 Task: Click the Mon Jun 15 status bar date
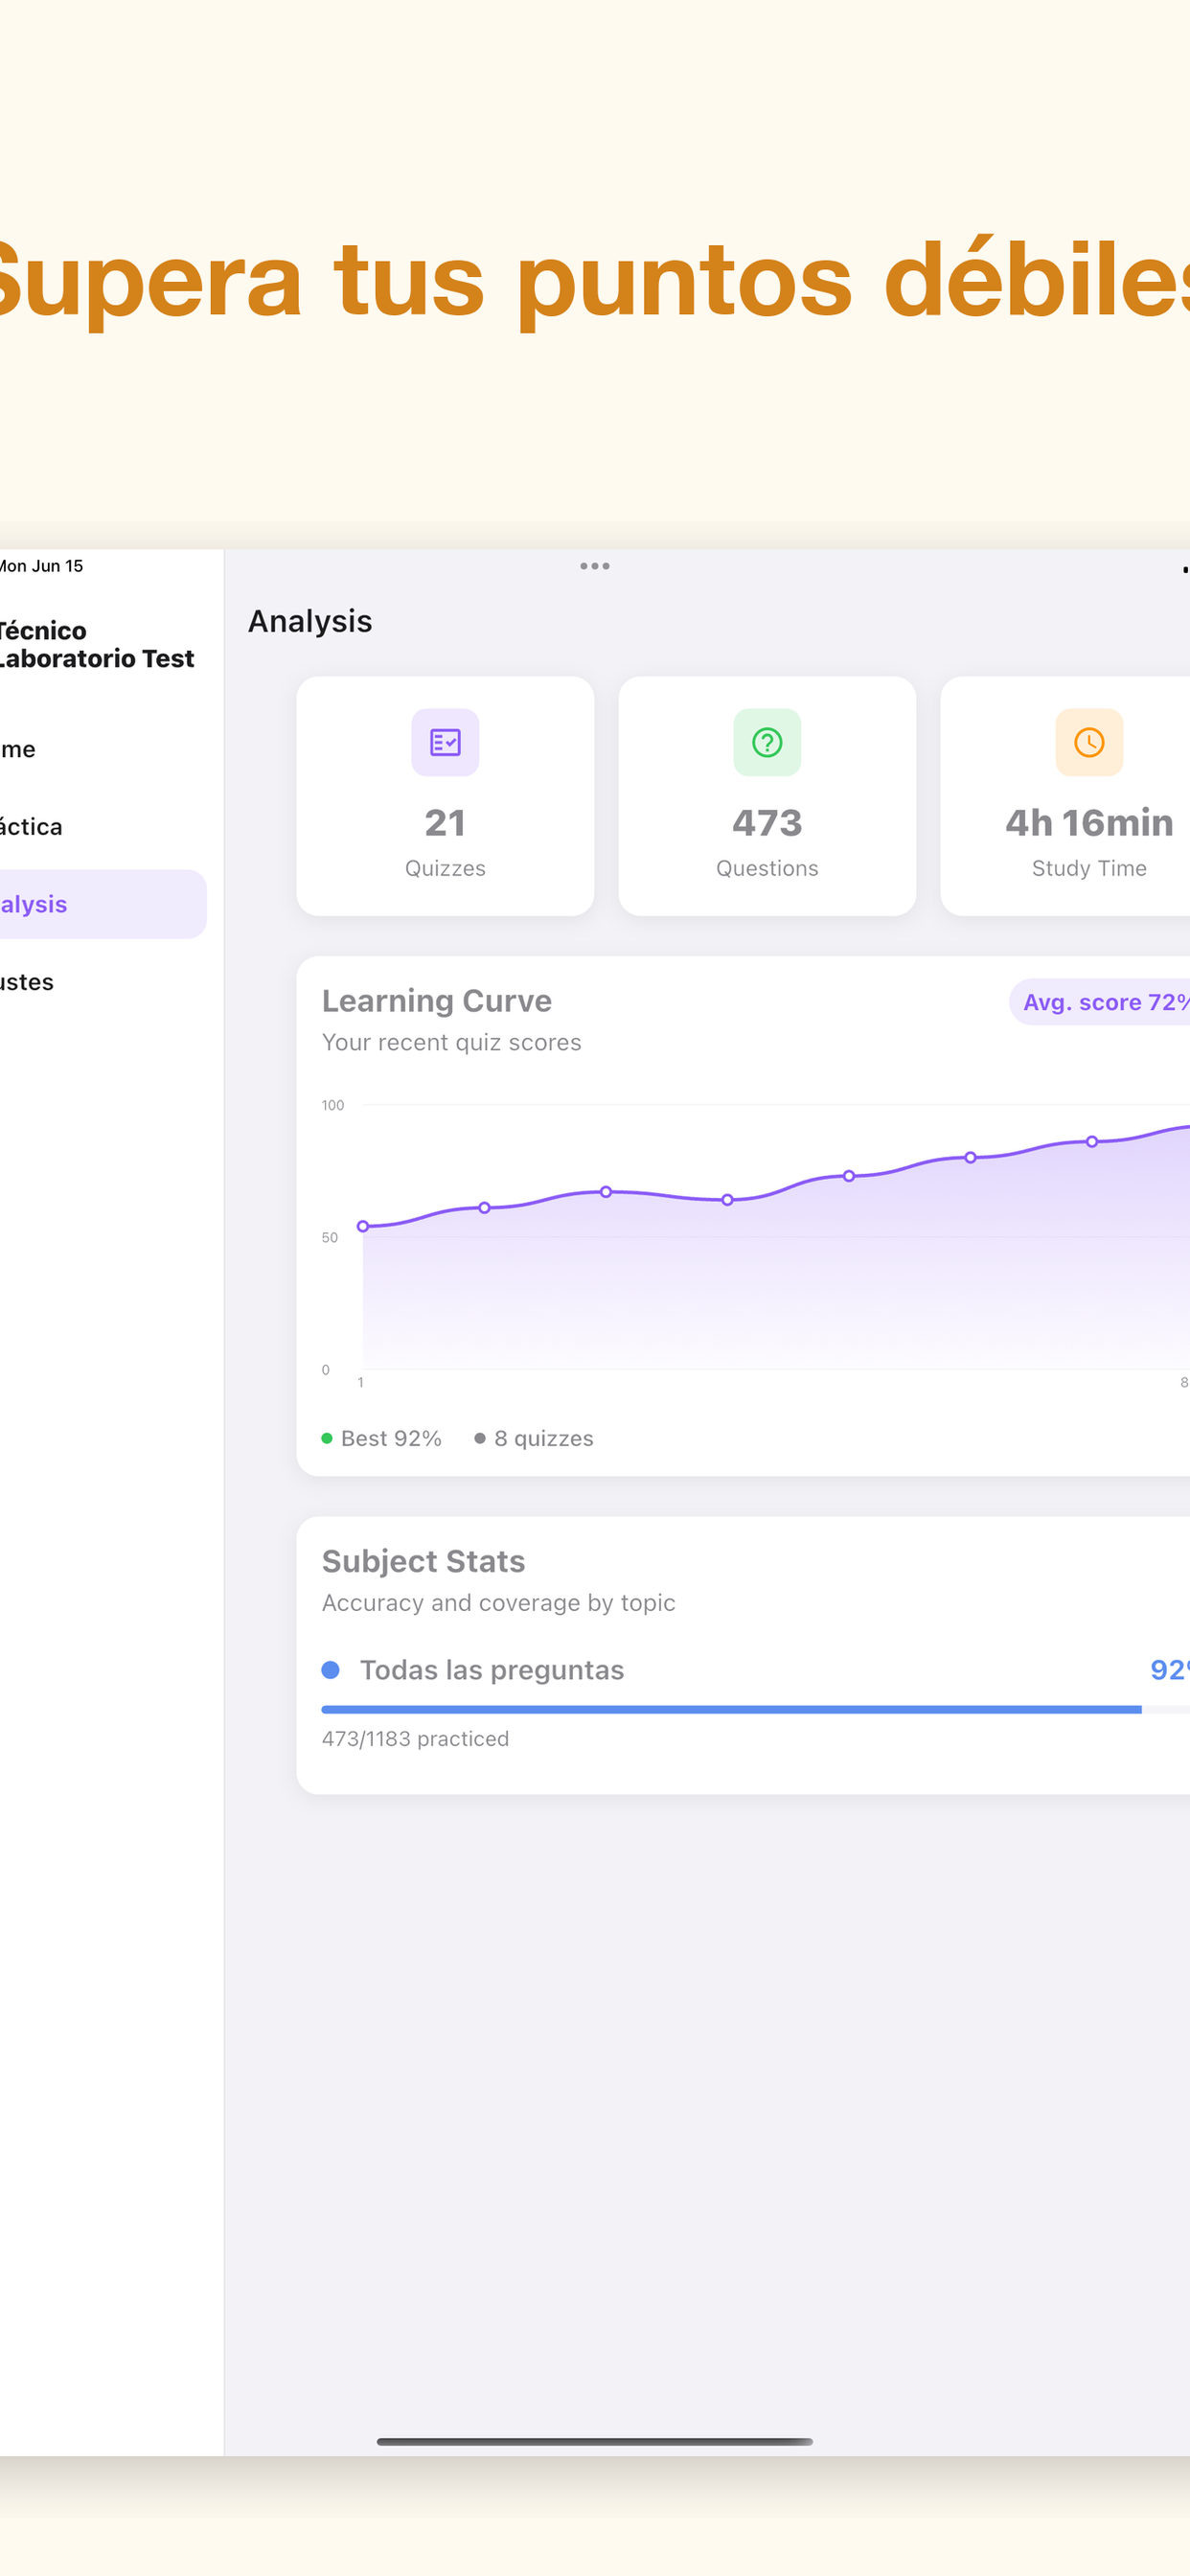pyautogui.click(x=41, y=566)
